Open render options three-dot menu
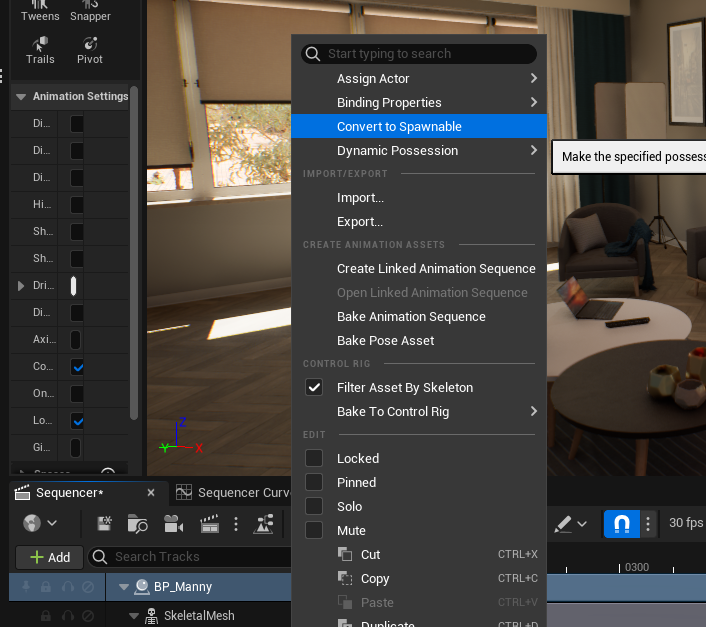This screenshot has width=706, height=627. click(236, 524)
